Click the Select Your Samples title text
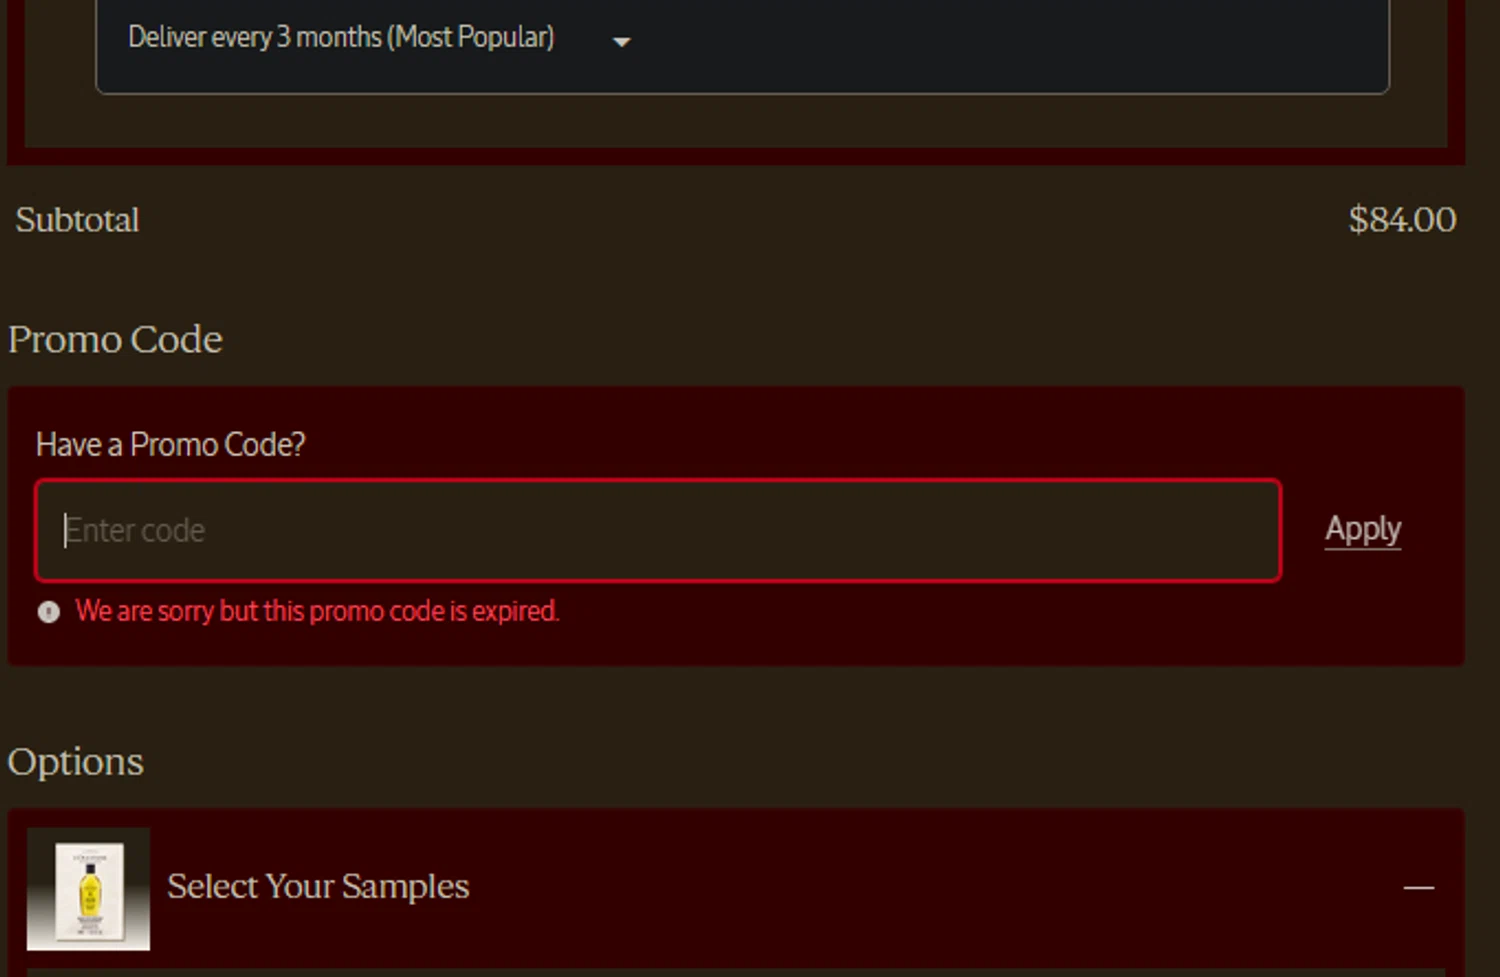1500x977 pixels. (318, 886)
